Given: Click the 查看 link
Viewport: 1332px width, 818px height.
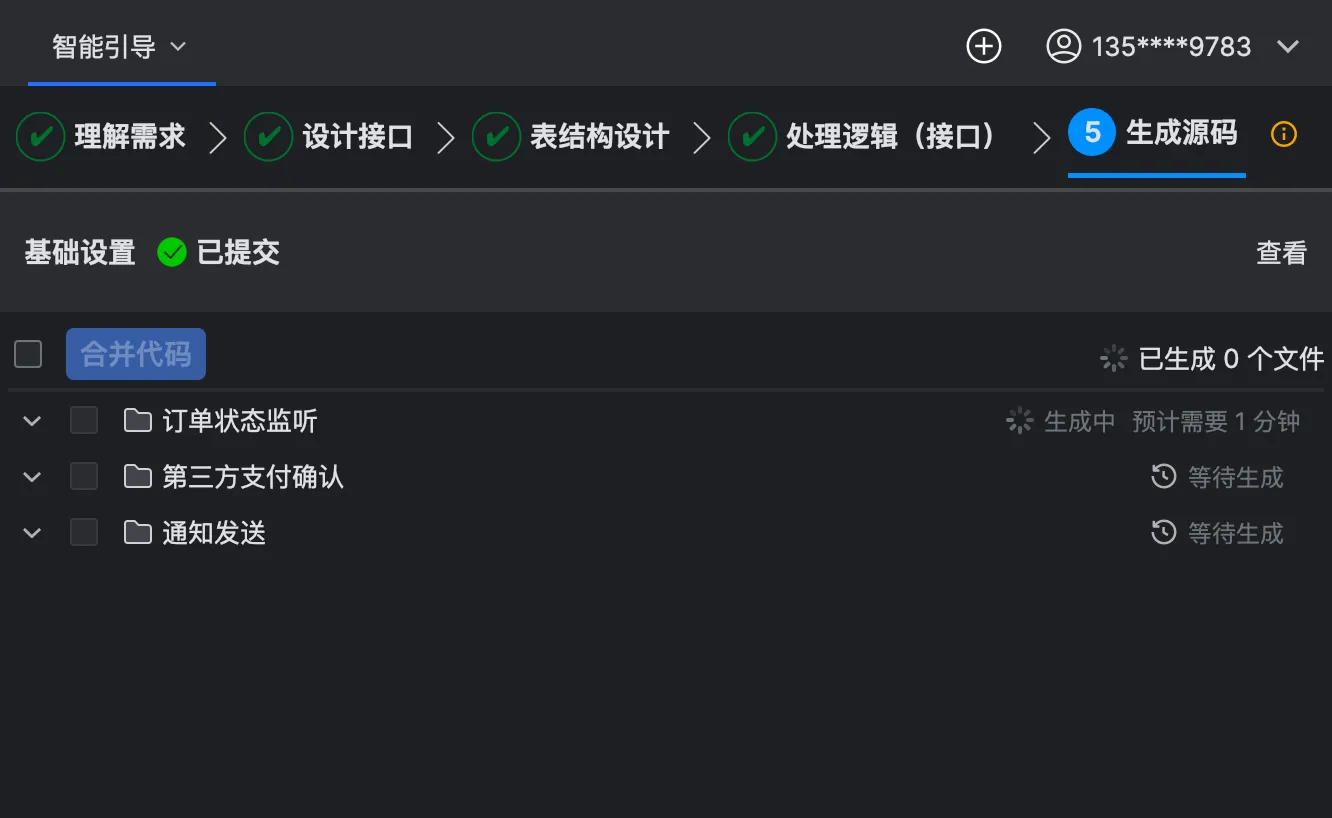Looking at the screenshot, I should tap(1281, 253).
